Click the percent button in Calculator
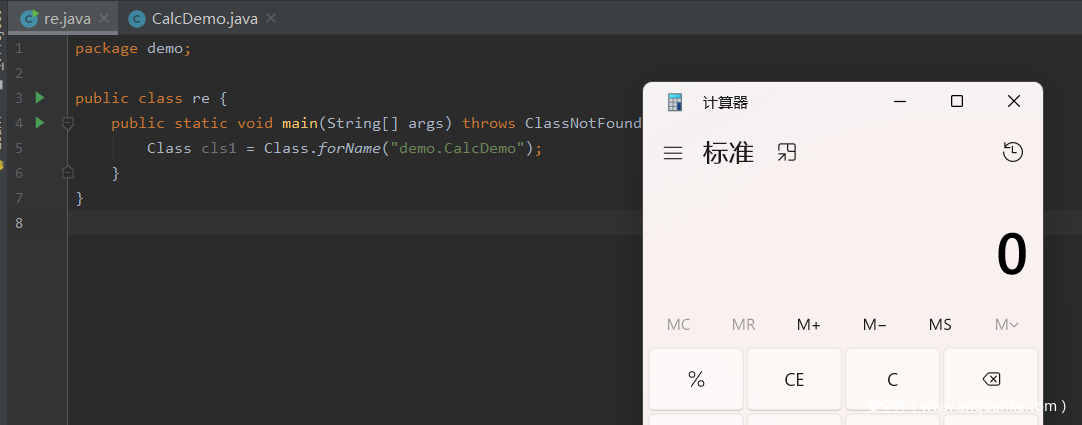The image size is (1082, 425). 696,379
